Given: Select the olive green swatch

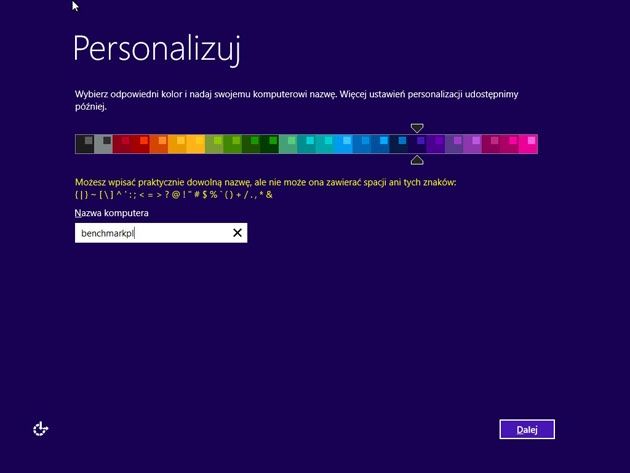Looking at the screenshot, I should click(x=214, y=144).
